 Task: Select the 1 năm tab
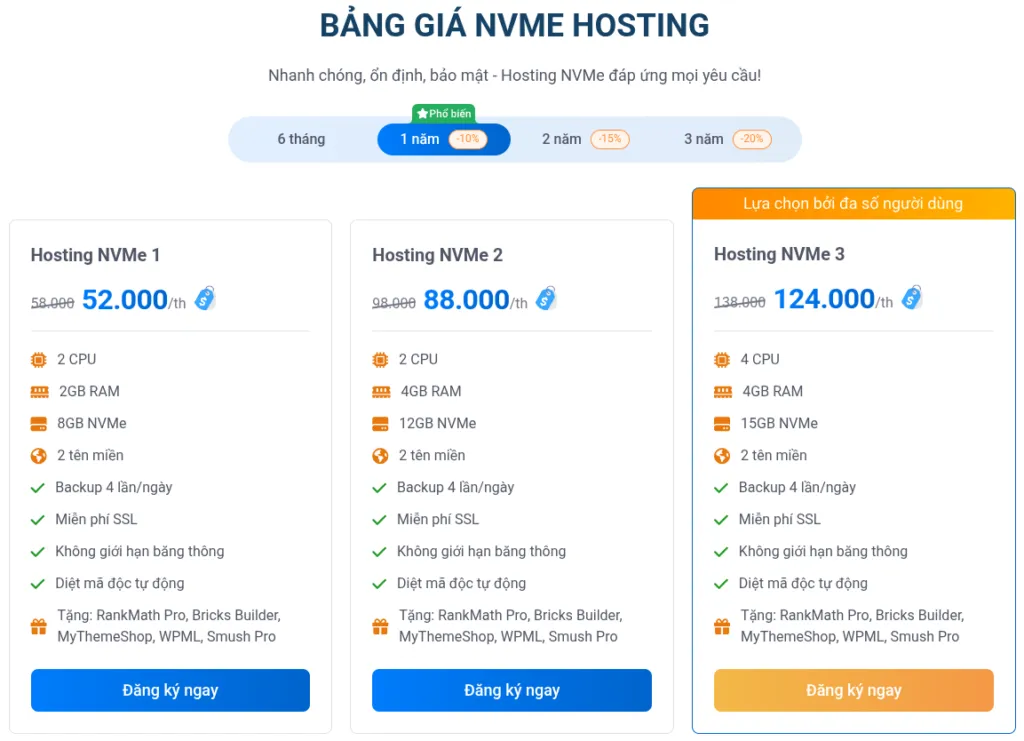(420, 139)
